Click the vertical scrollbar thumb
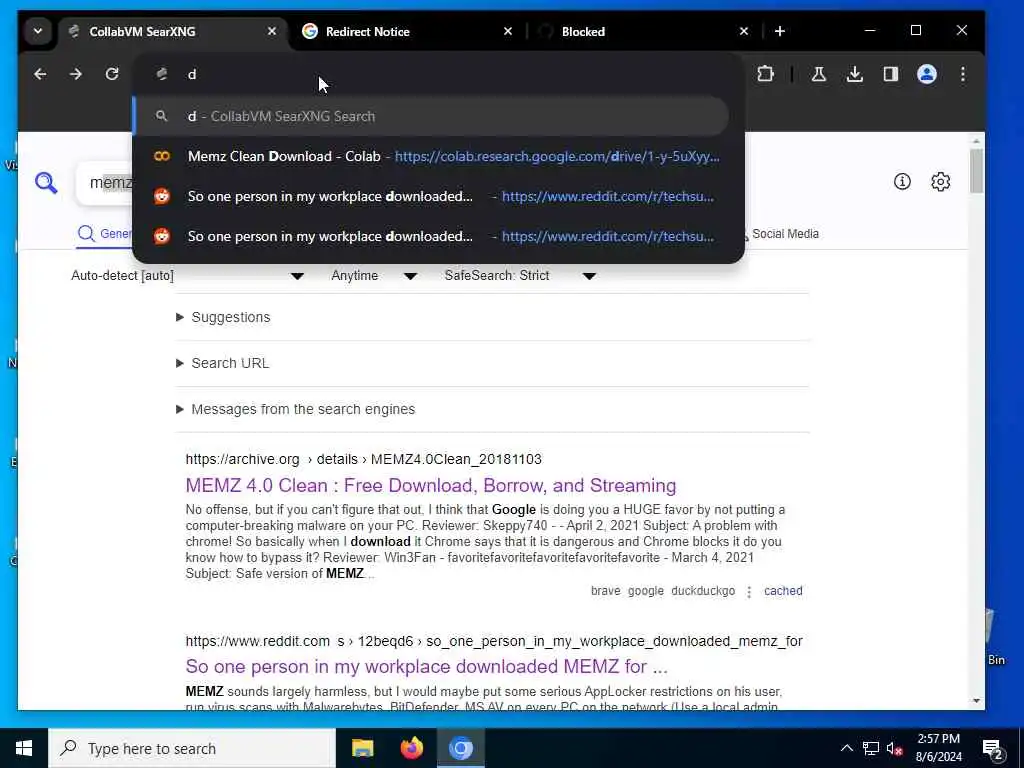The width and height of the screenshot is (1024, 768). 976,171
